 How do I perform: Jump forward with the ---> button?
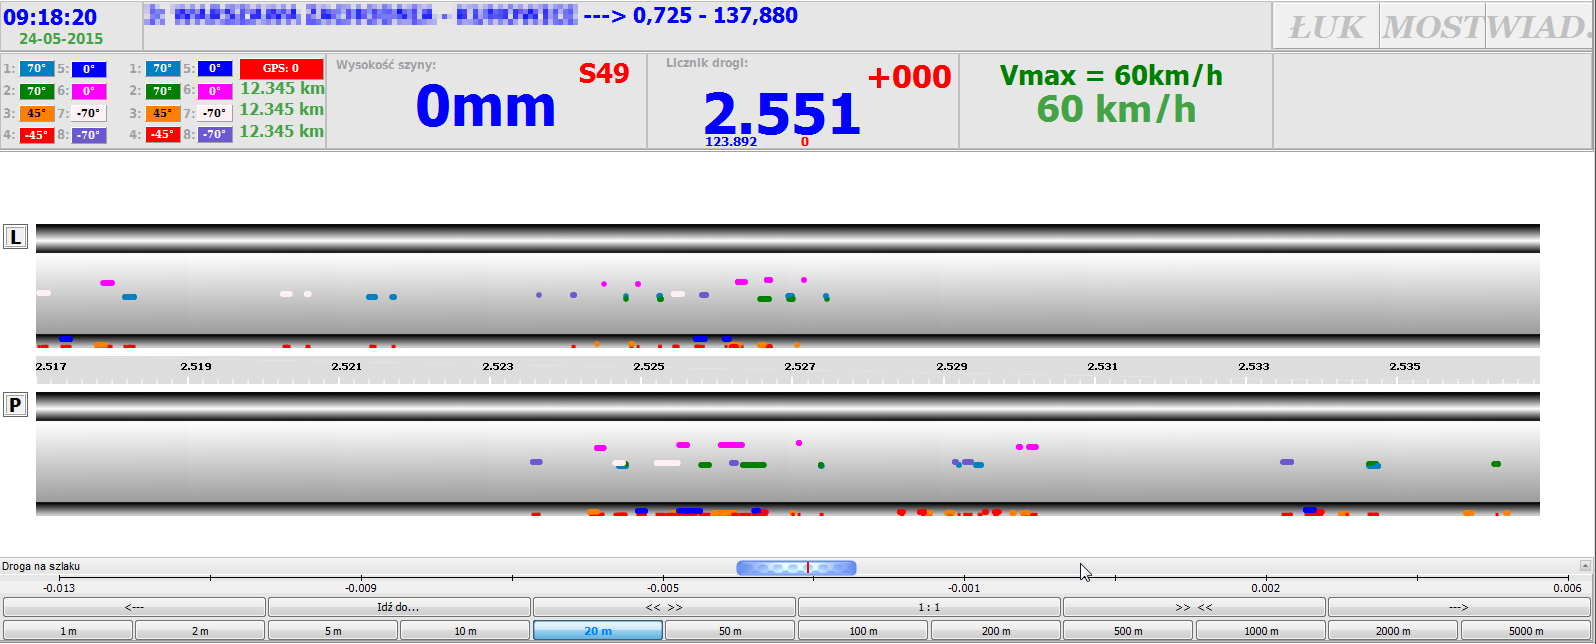tap(1458, 607)
